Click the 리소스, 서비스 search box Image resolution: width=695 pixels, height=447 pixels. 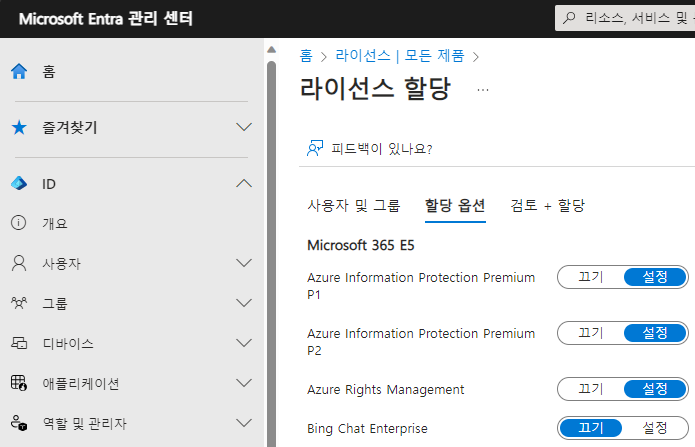click(625, 18)
